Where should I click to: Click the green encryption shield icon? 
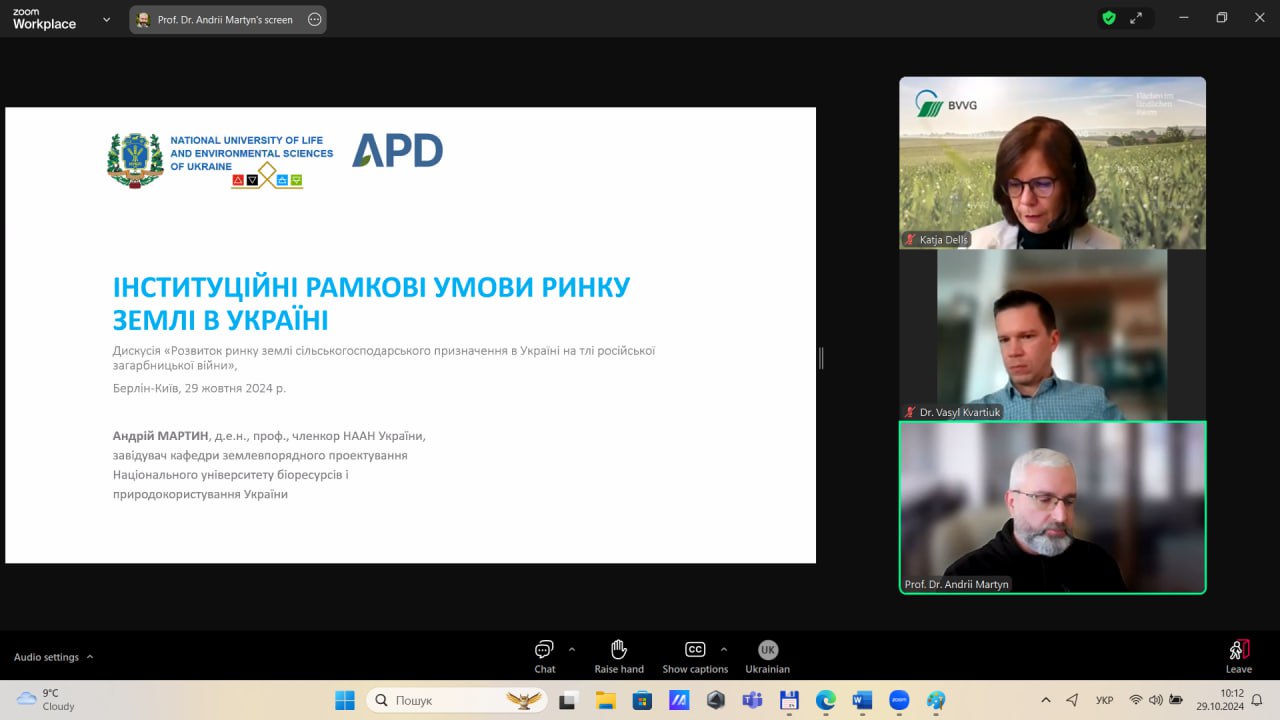tap(1108, 18)
